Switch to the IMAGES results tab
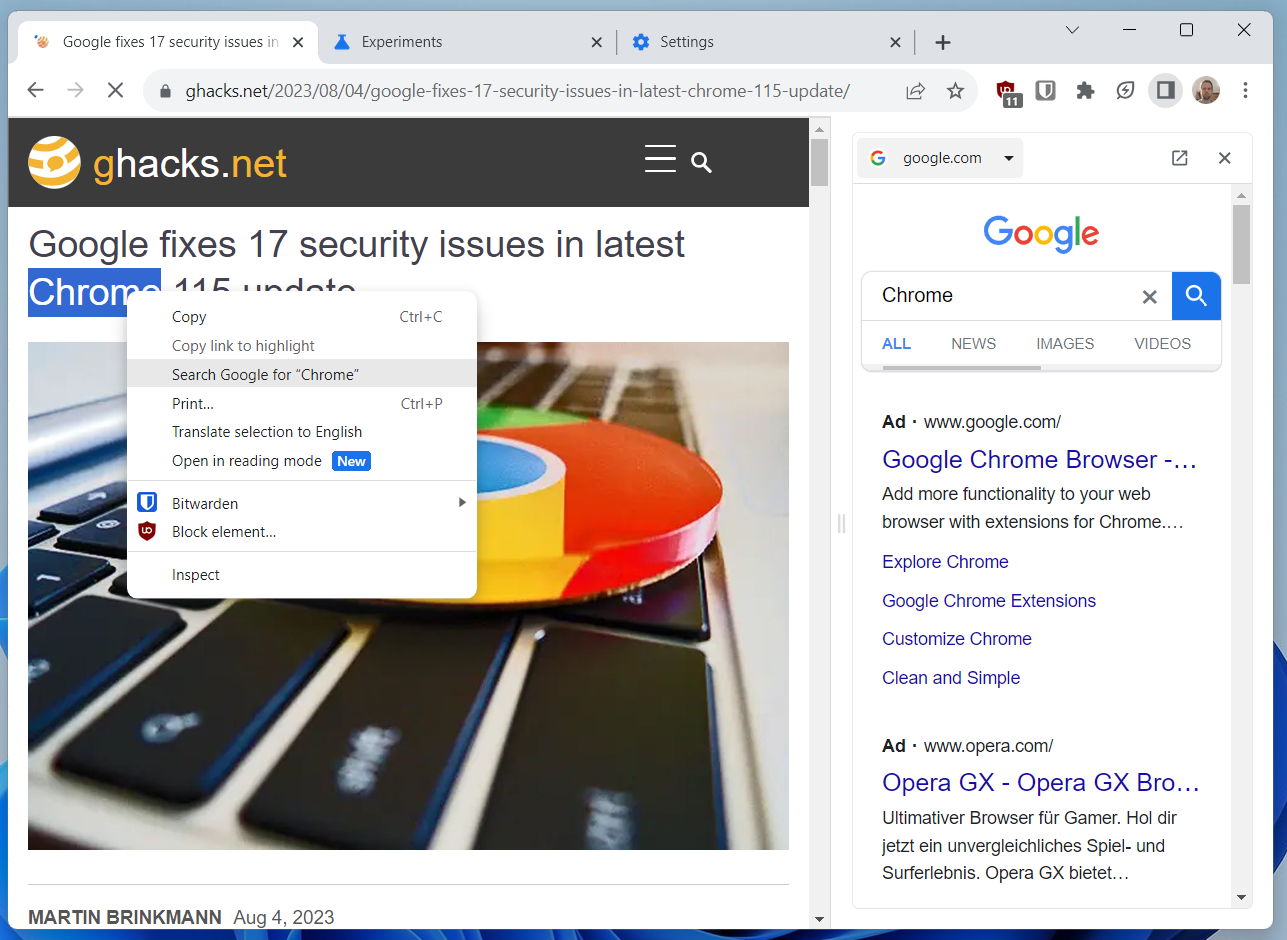This screenshot has width=1287, height=940. (1065, 344)
